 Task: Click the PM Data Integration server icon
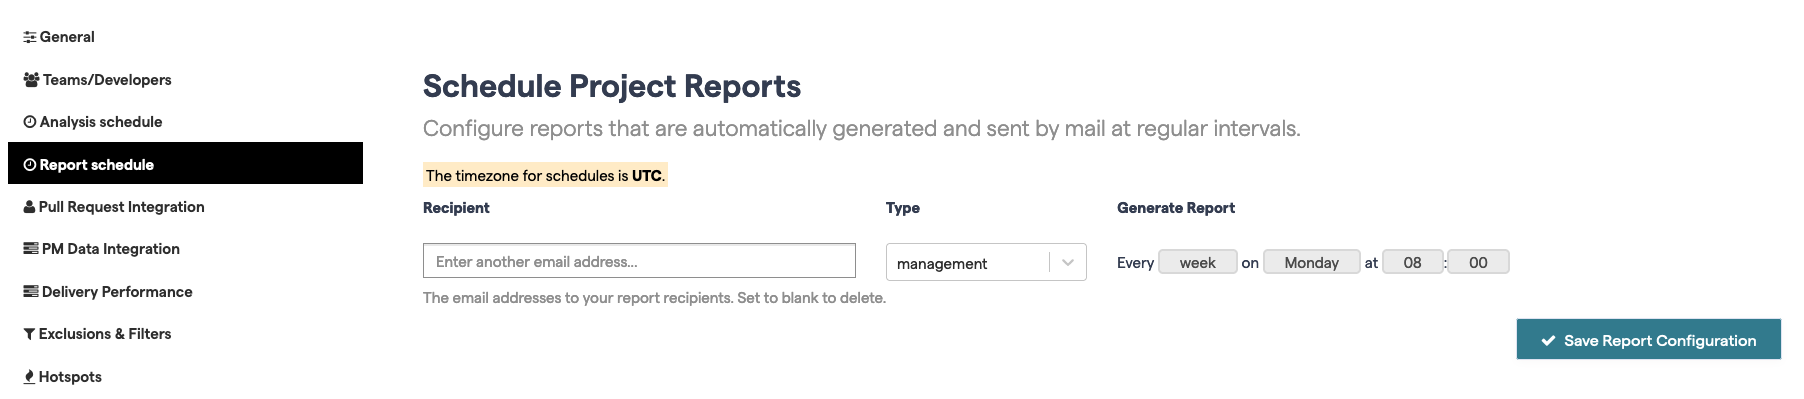[x=31, y=249]
